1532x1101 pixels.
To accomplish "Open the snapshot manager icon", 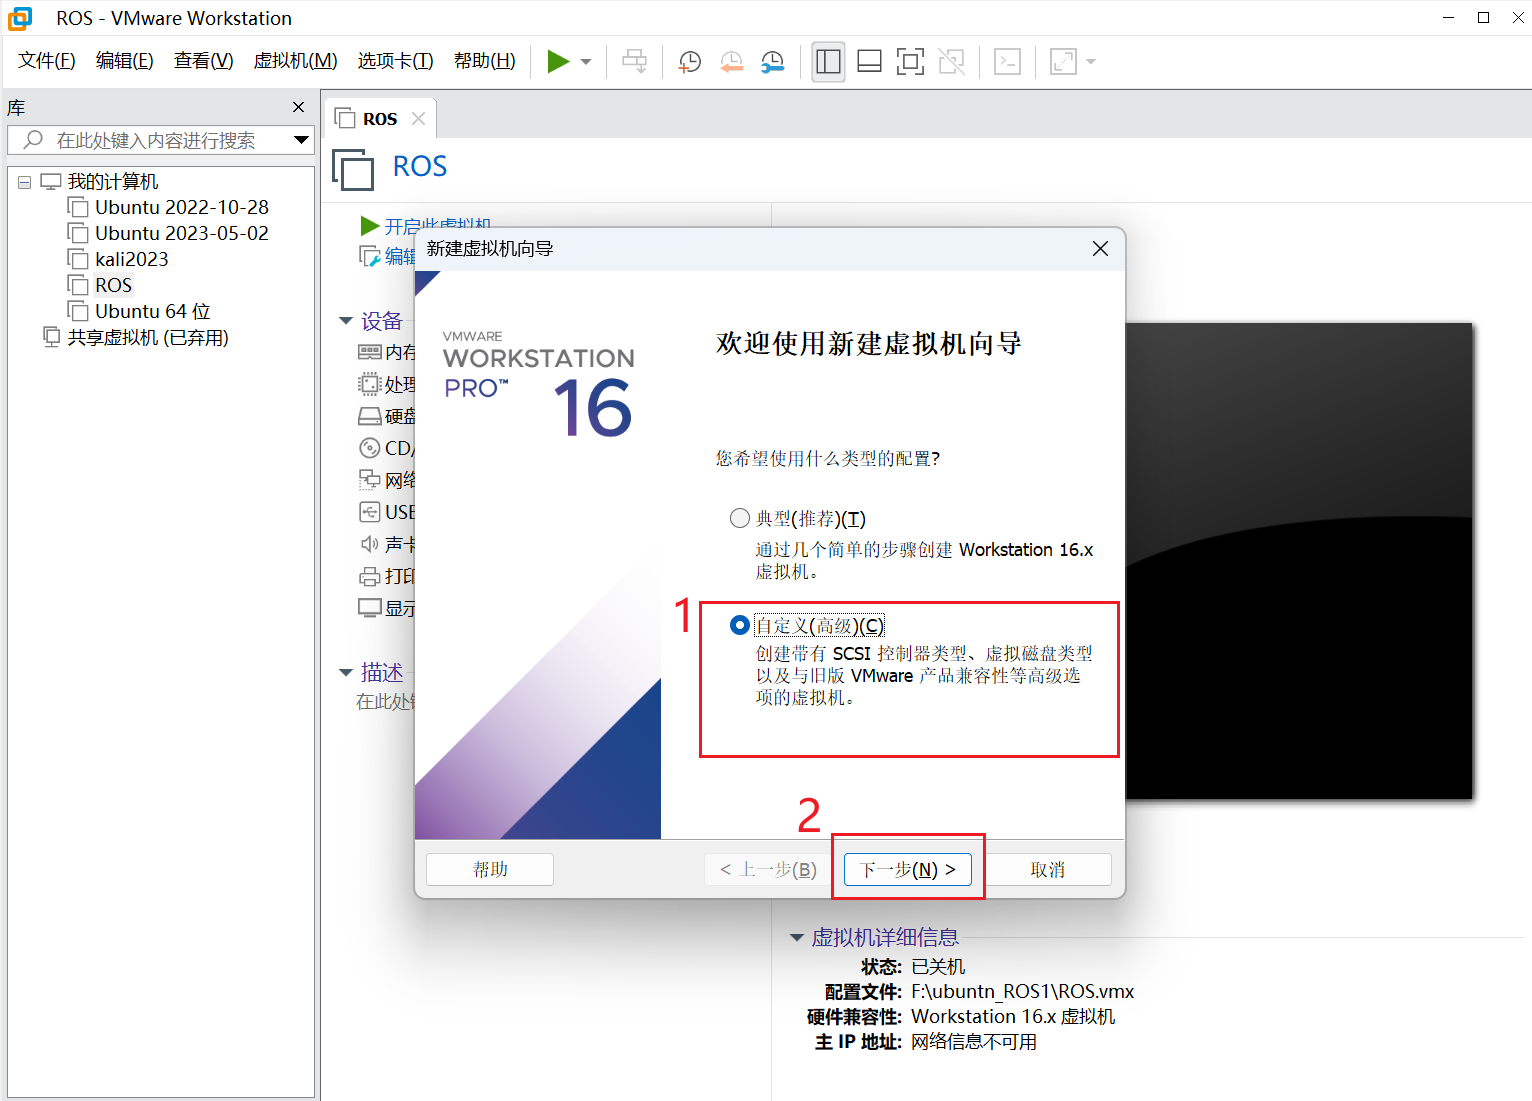I will [772, 62].
